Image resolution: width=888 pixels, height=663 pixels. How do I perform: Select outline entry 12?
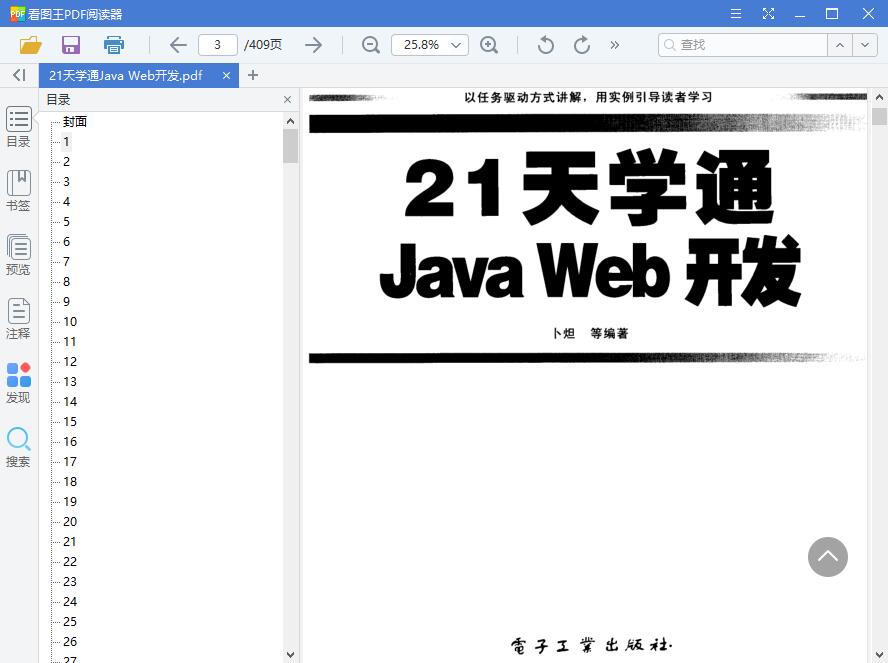(x=70, y=361)
